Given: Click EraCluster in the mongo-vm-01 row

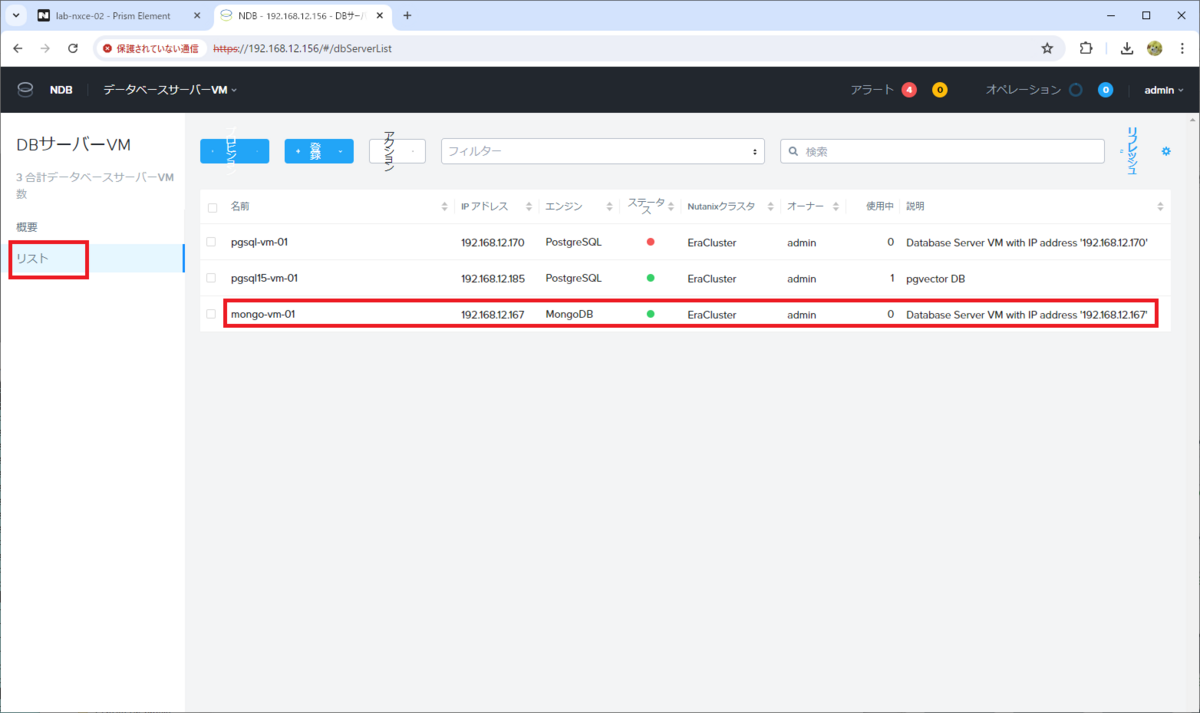Looking at the screenshot, I should (x=712, y=314).
